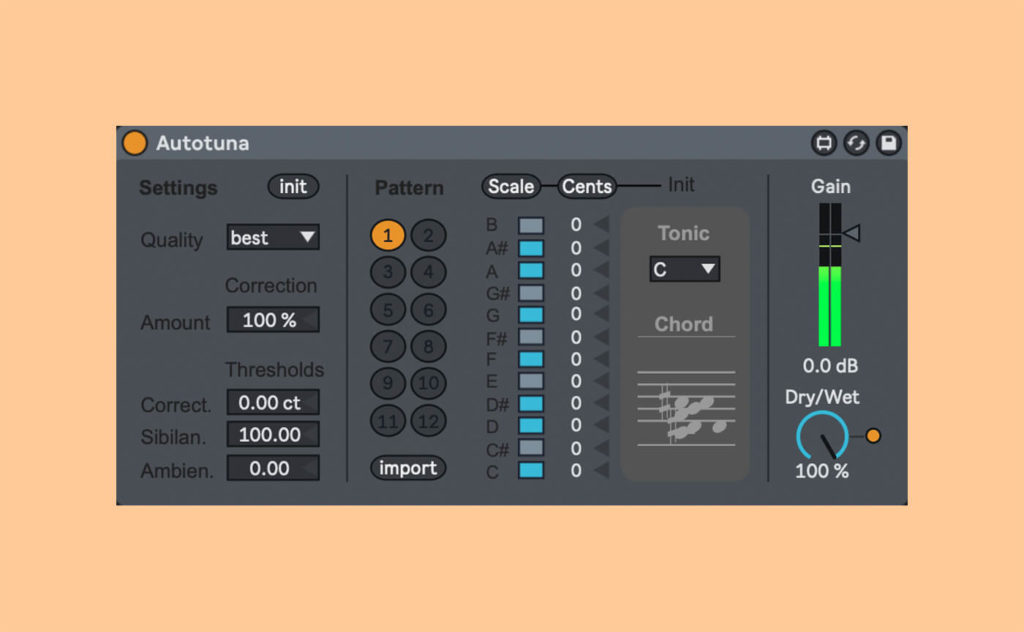Select pattern 8
The width and height of the screenshot is (1024, 632).
[x=428, y=346]
